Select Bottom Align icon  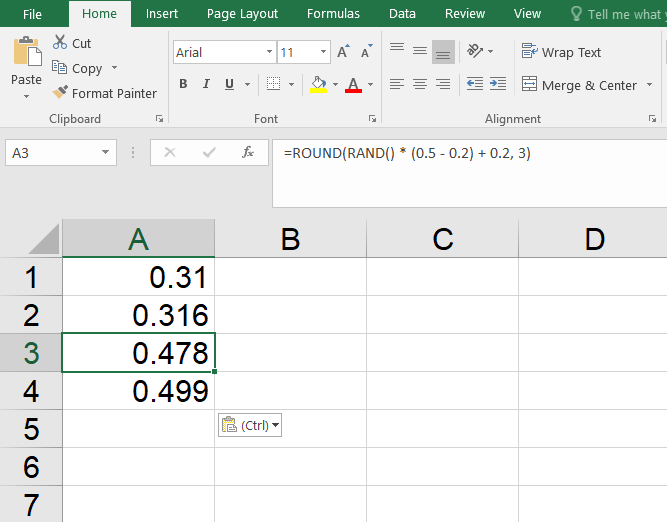pyautogui.click(x=443, y=52)
